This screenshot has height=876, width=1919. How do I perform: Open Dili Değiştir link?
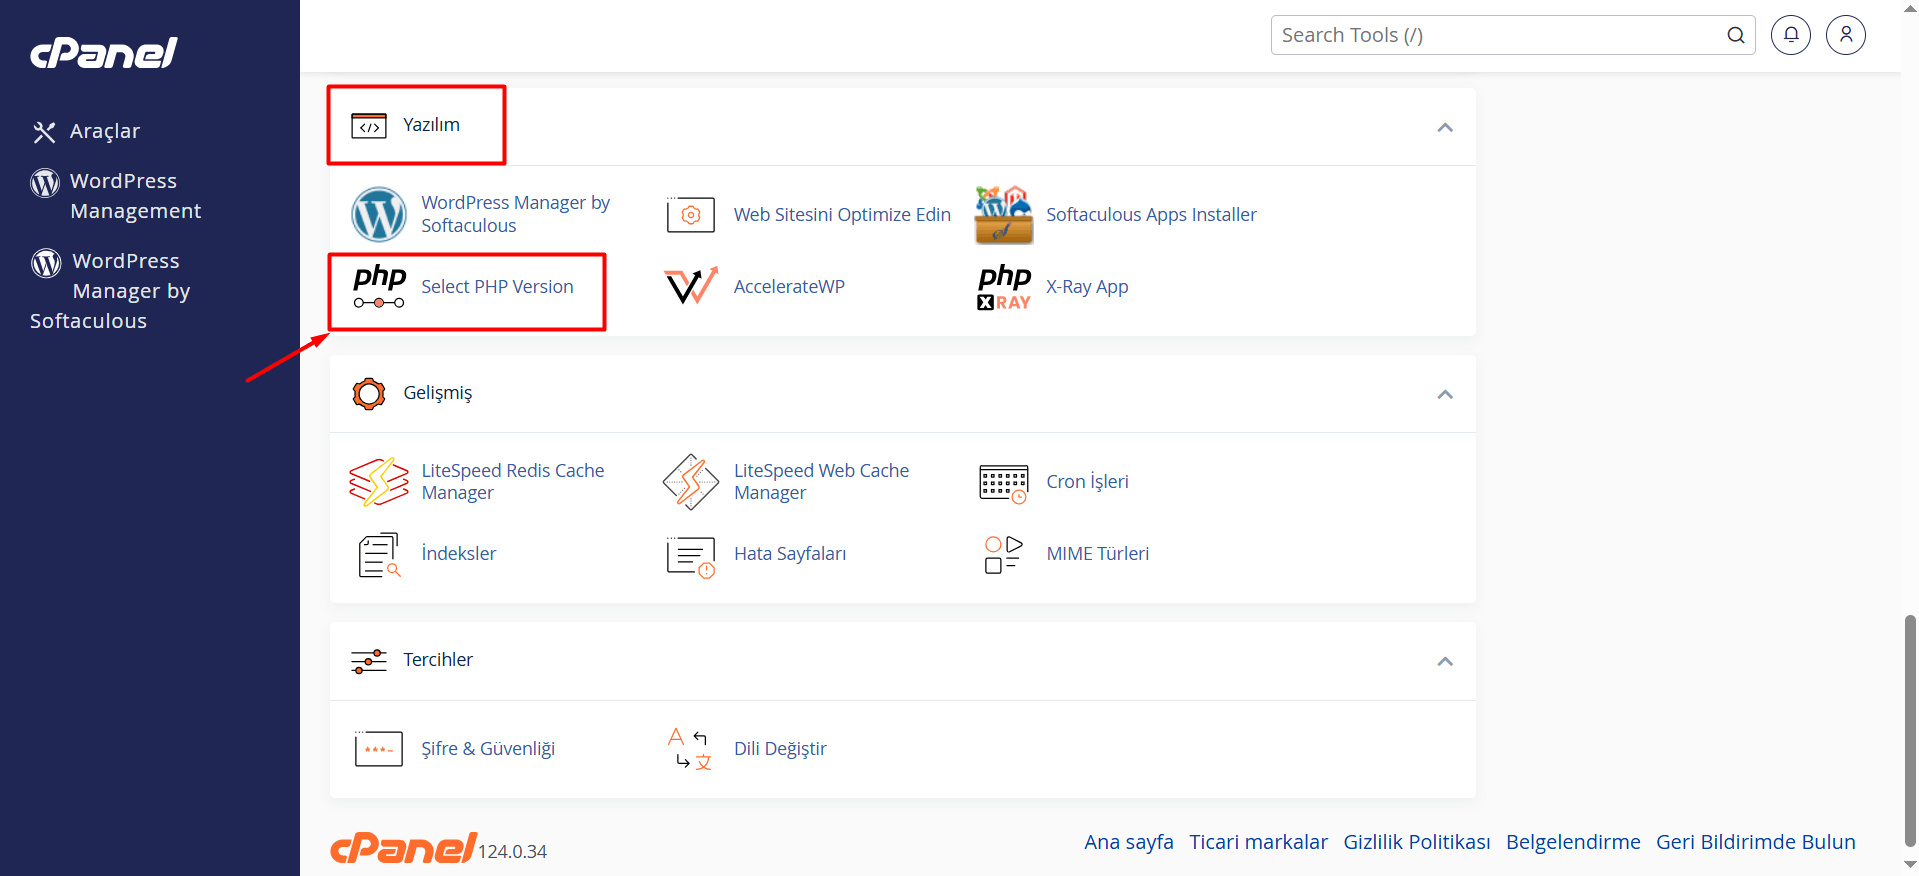780,749
